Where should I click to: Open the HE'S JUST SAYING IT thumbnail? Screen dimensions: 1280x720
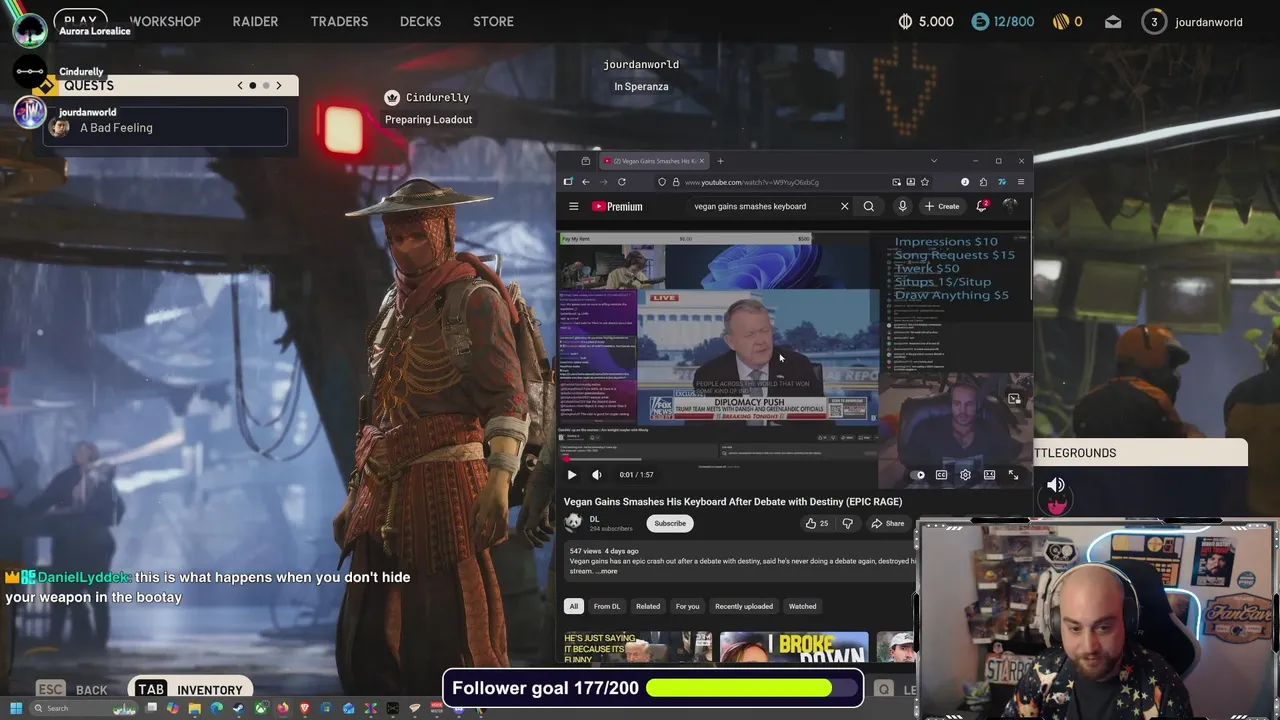pos(638,647)
